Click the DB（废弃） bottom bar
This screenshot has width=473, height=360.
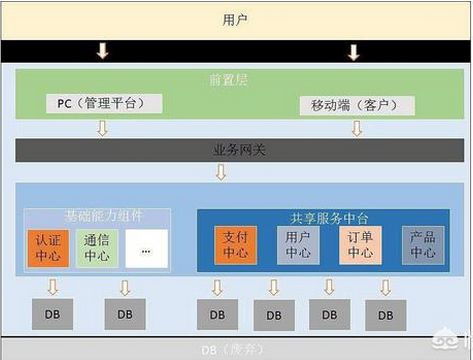click(x=236, y=349)
